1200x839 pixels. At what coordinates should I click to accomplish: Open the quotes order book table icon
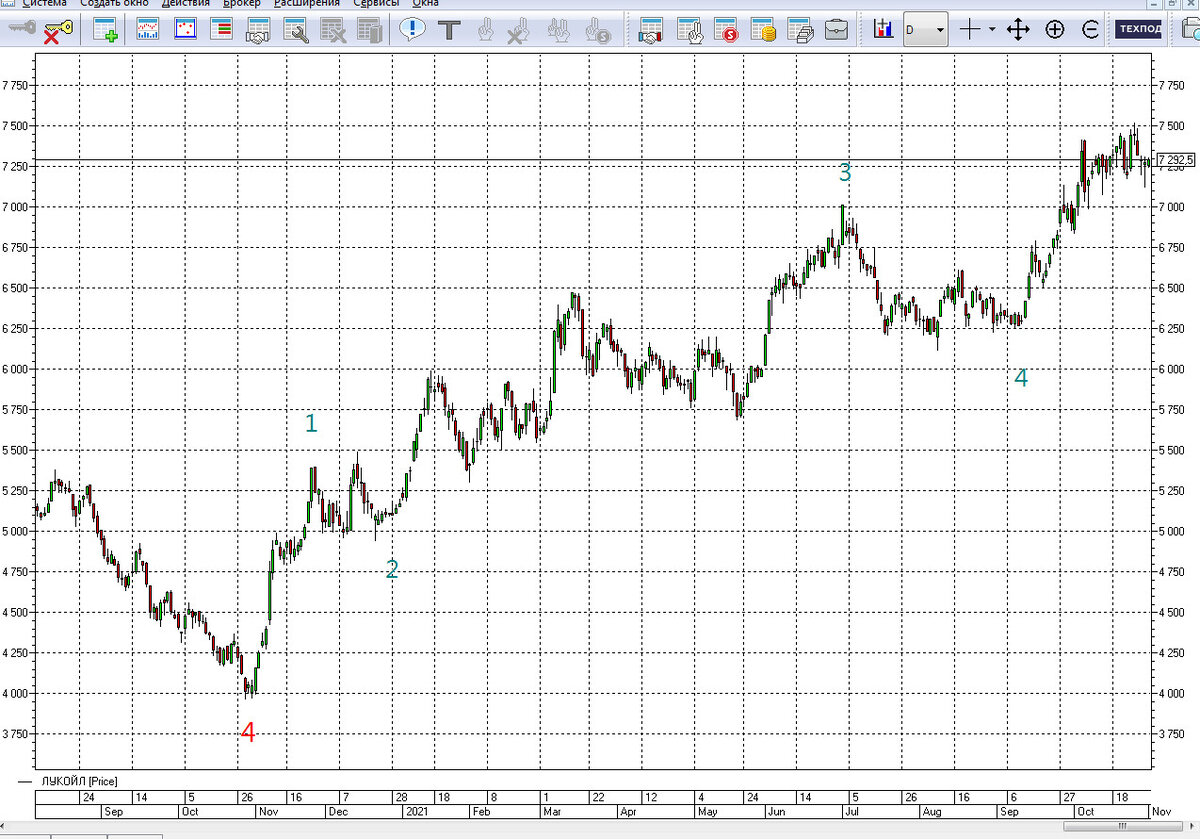click(x=221, y=30)
